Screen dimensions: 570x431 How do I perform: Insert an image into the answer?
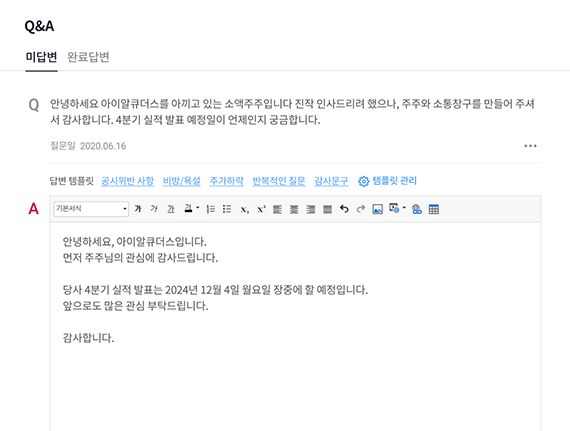pos(378,209)
